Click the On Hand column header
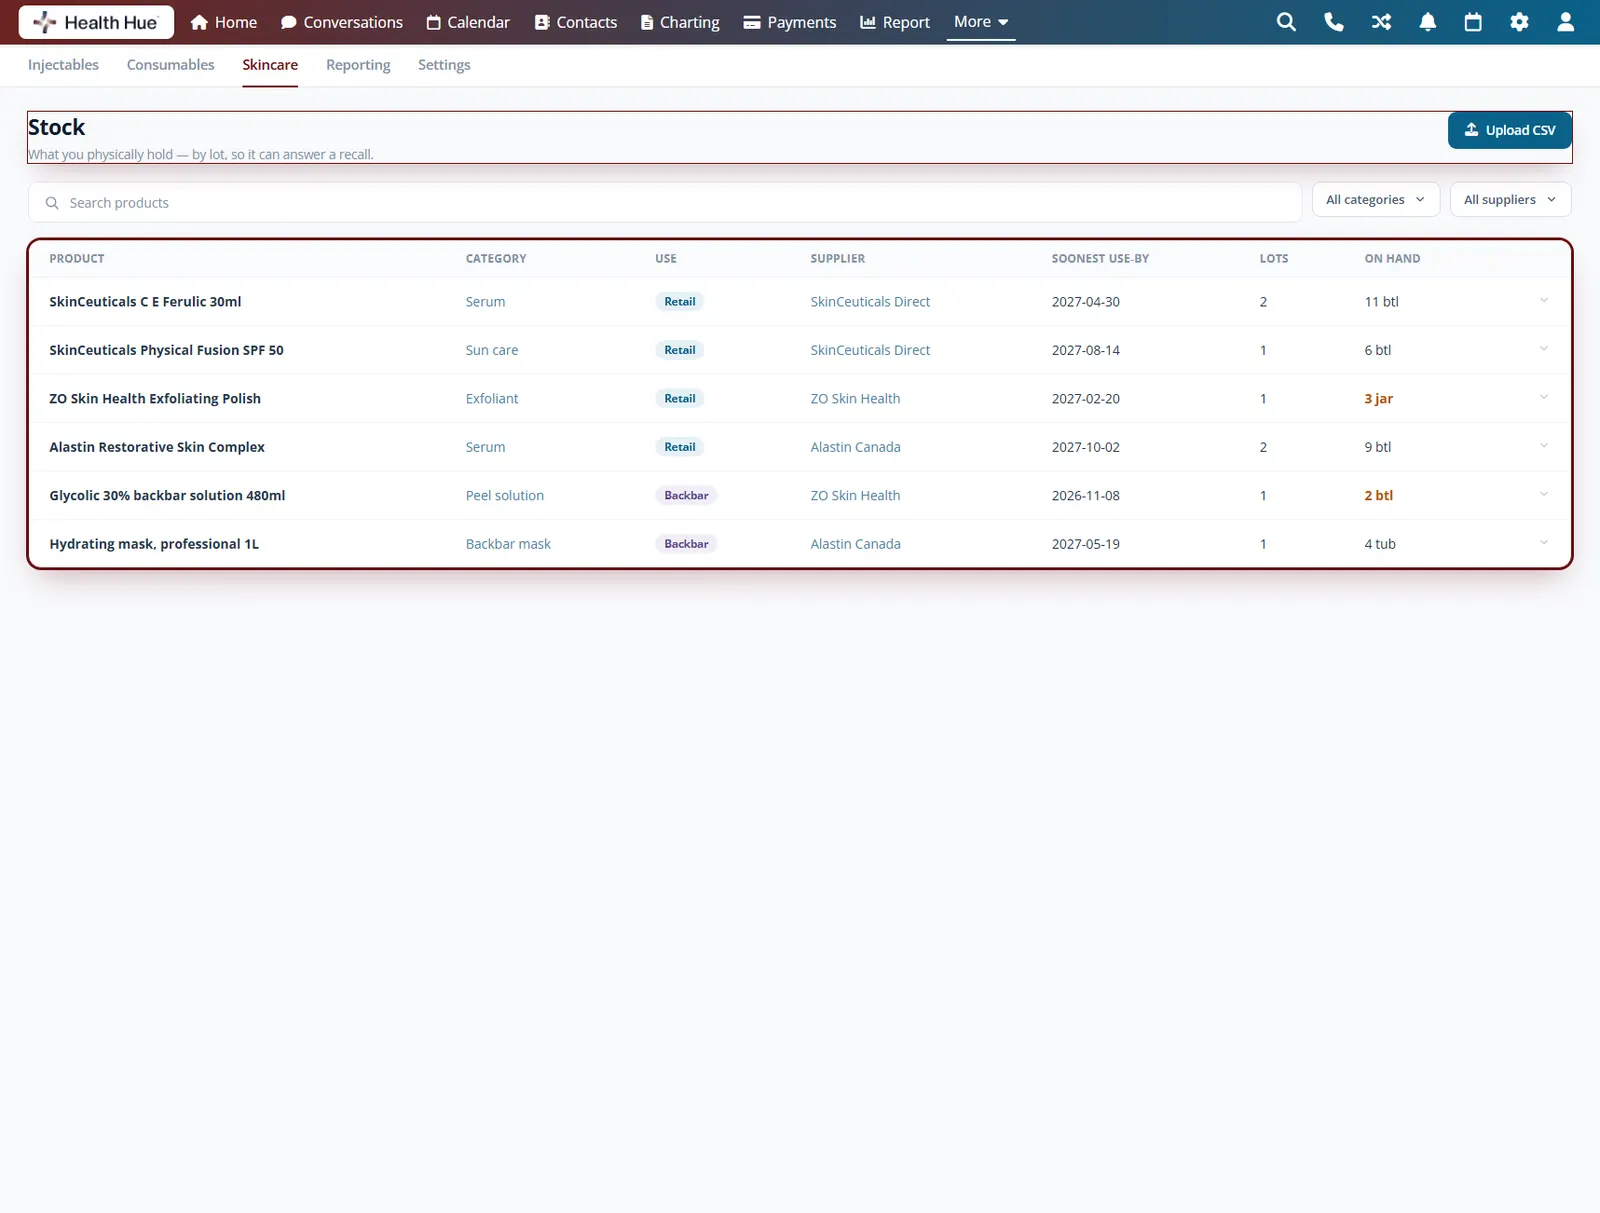This screenshot has width=1600, height=1213. coord(1392,258)
